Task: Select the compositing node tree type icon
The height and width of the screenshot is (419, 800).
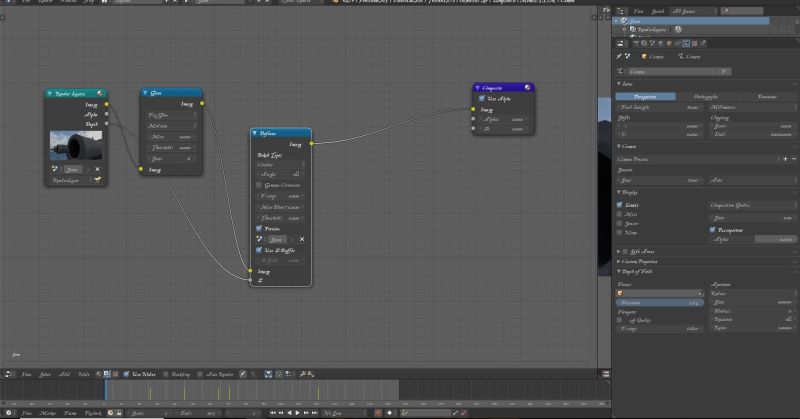Action: point(107,374)
